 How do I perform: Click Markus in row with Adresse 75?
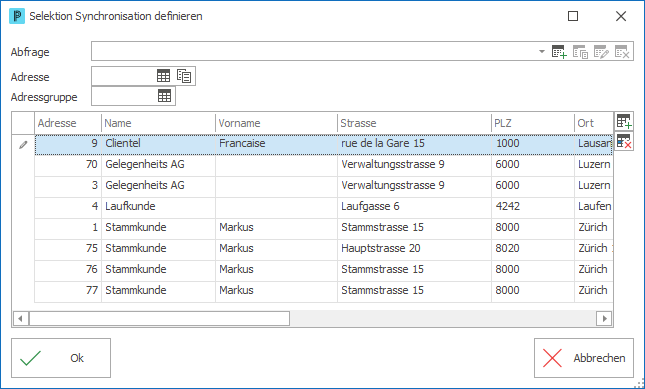tap(276, 248)
